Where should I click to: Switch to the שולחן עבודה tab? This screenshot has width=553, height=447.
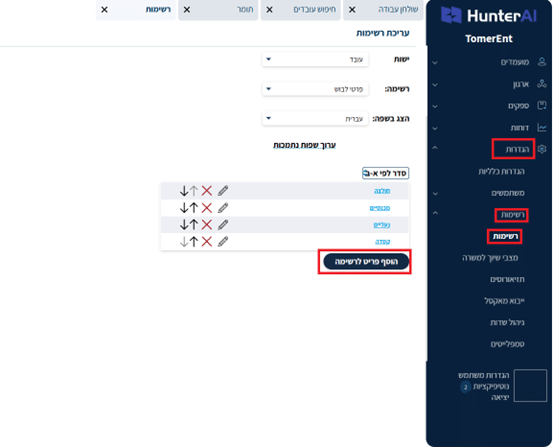coord(383,10)
